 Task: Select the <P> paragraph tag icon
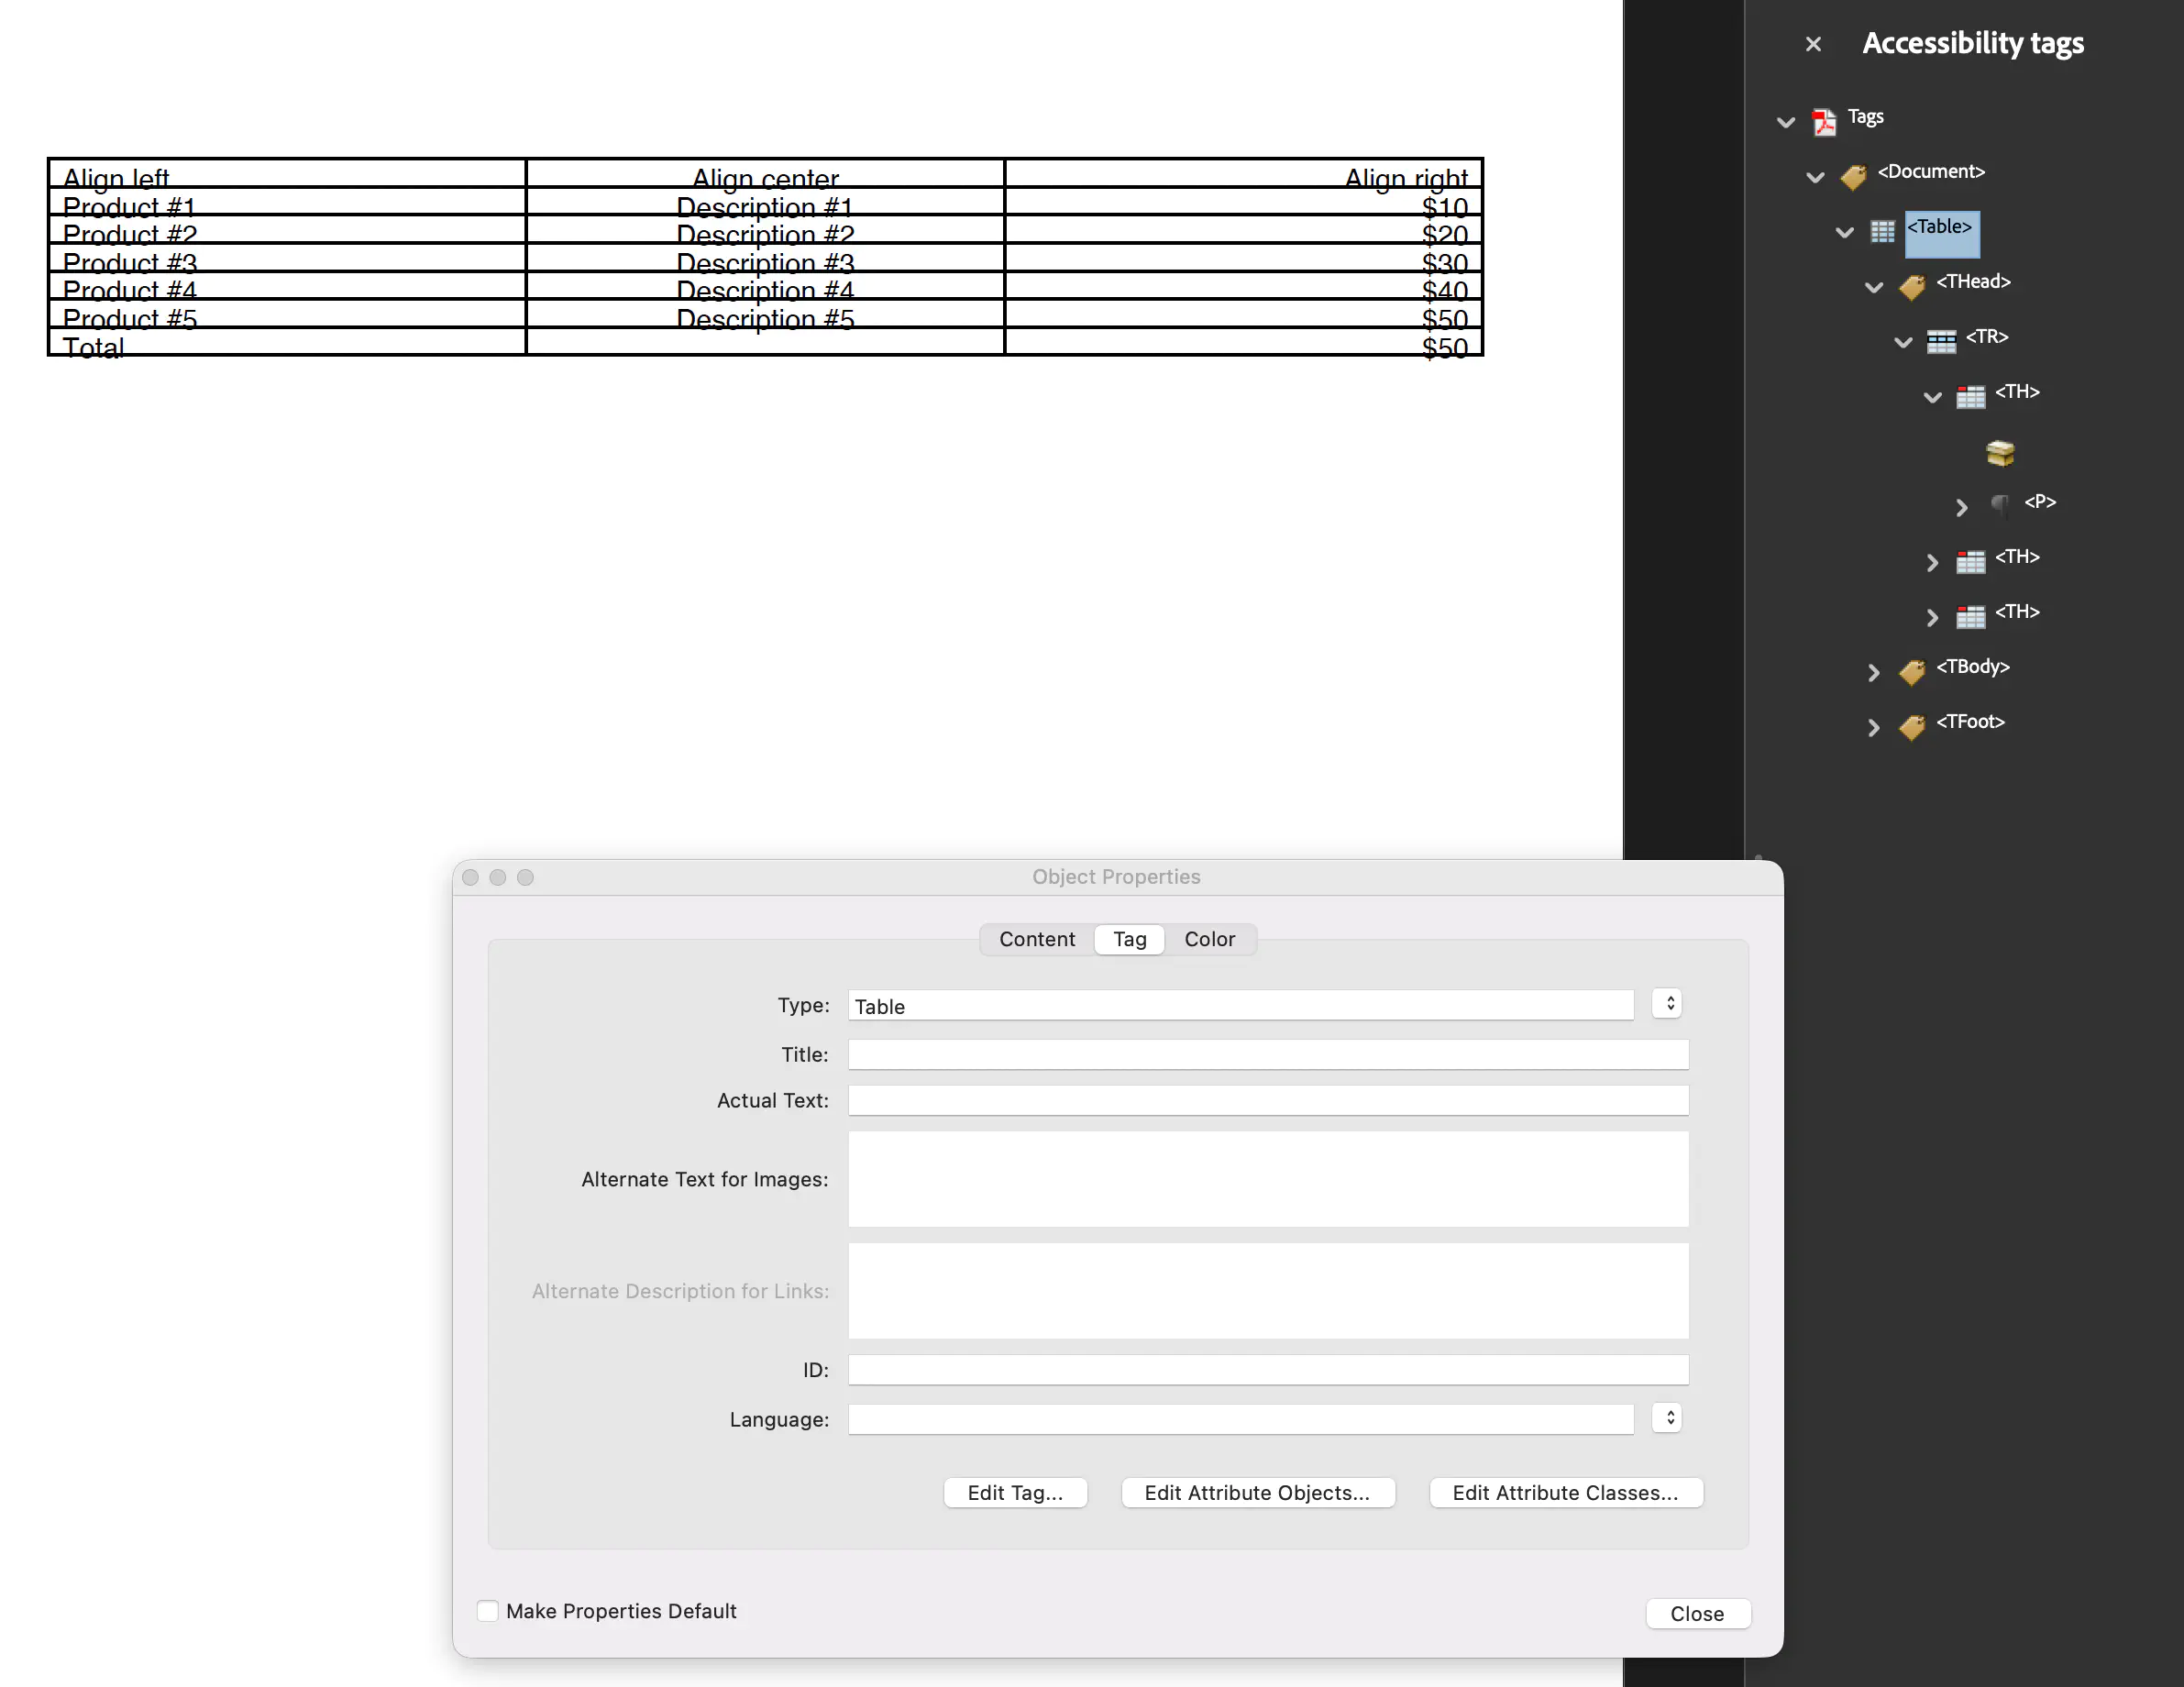point(2001,506)
